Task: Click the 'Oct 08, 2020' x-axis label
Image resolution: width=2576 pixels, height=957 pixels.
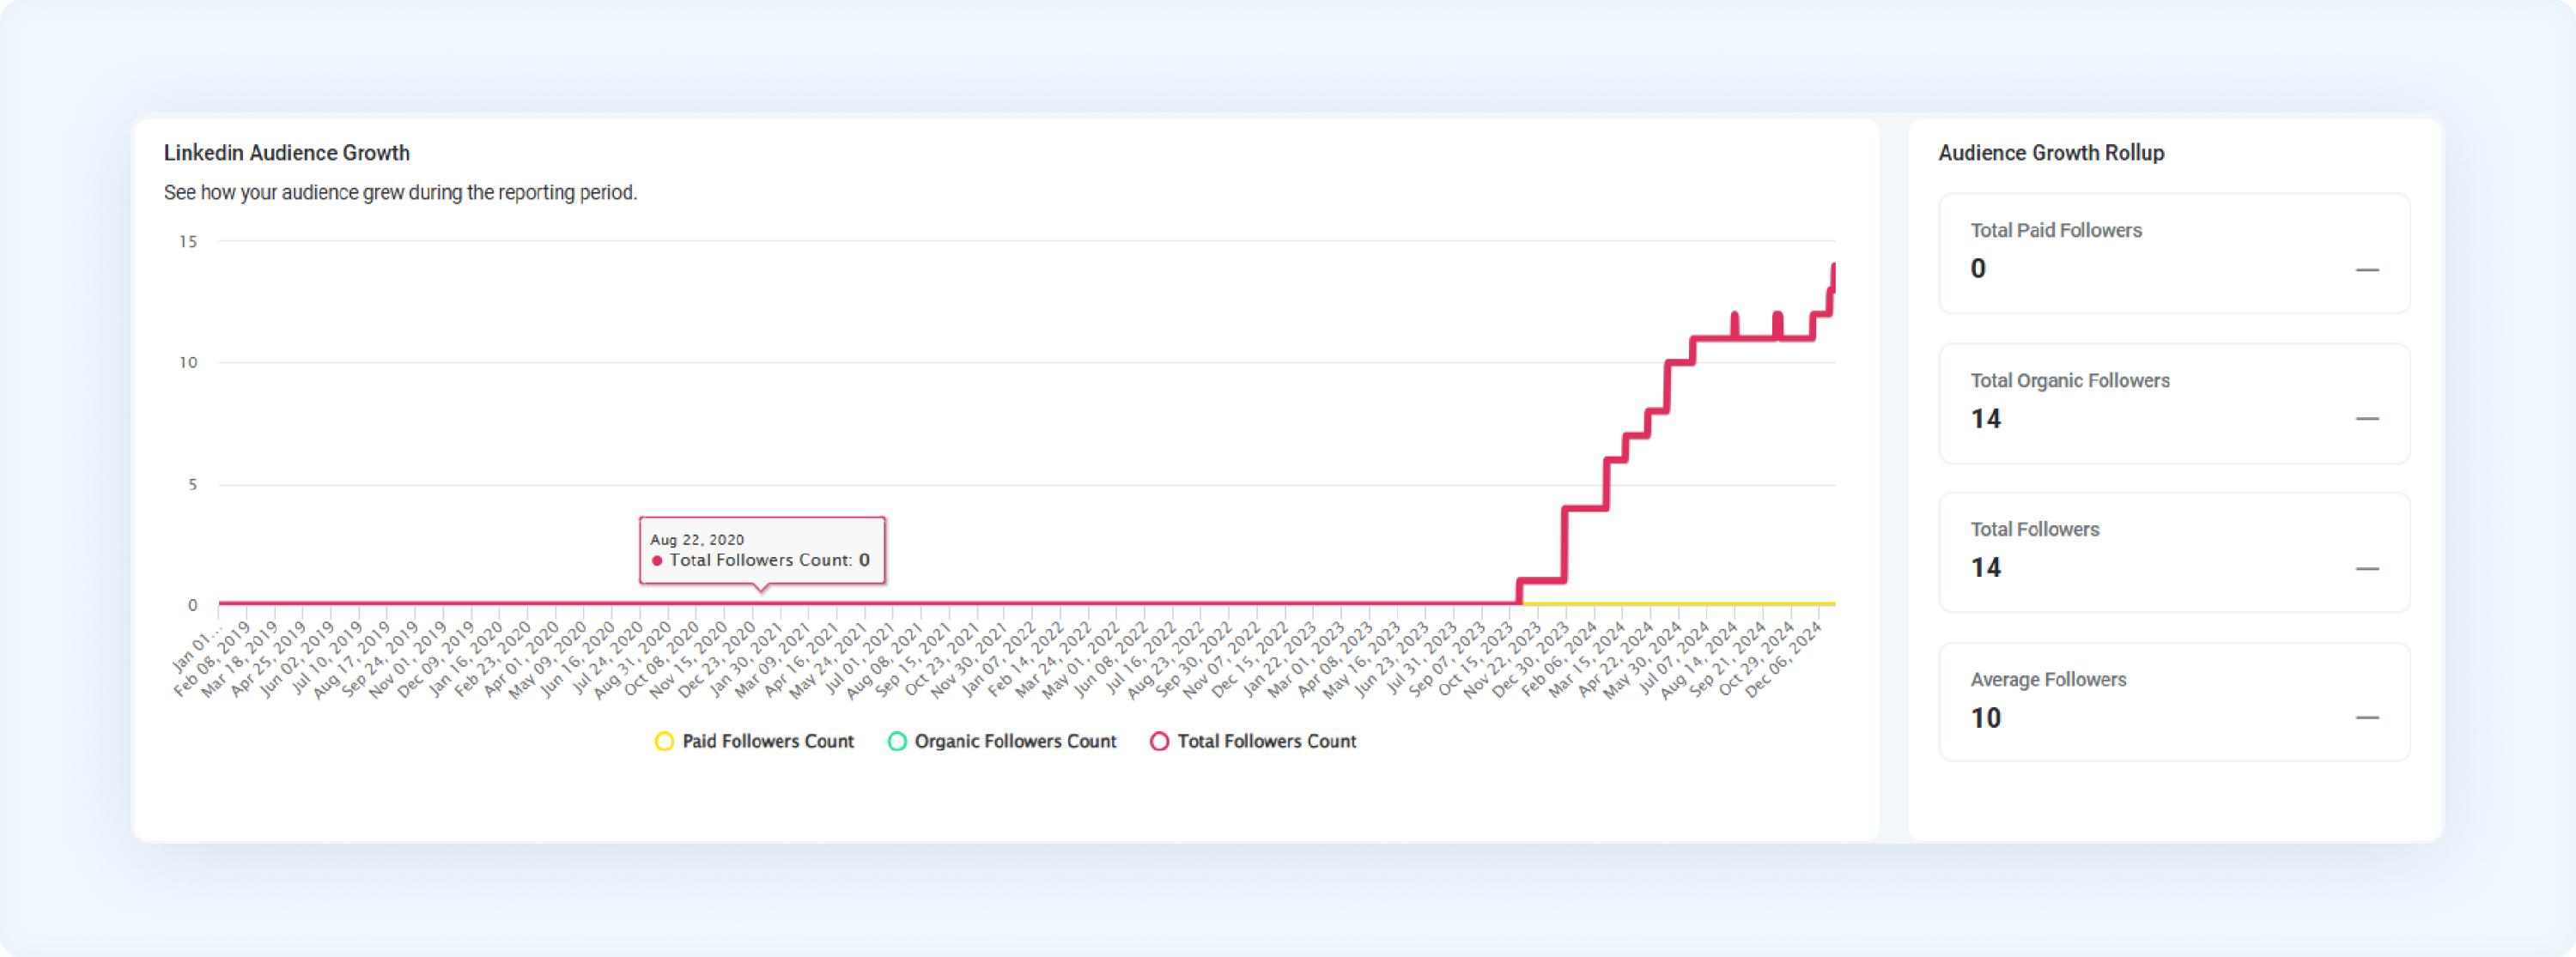Action: point(662,659)
